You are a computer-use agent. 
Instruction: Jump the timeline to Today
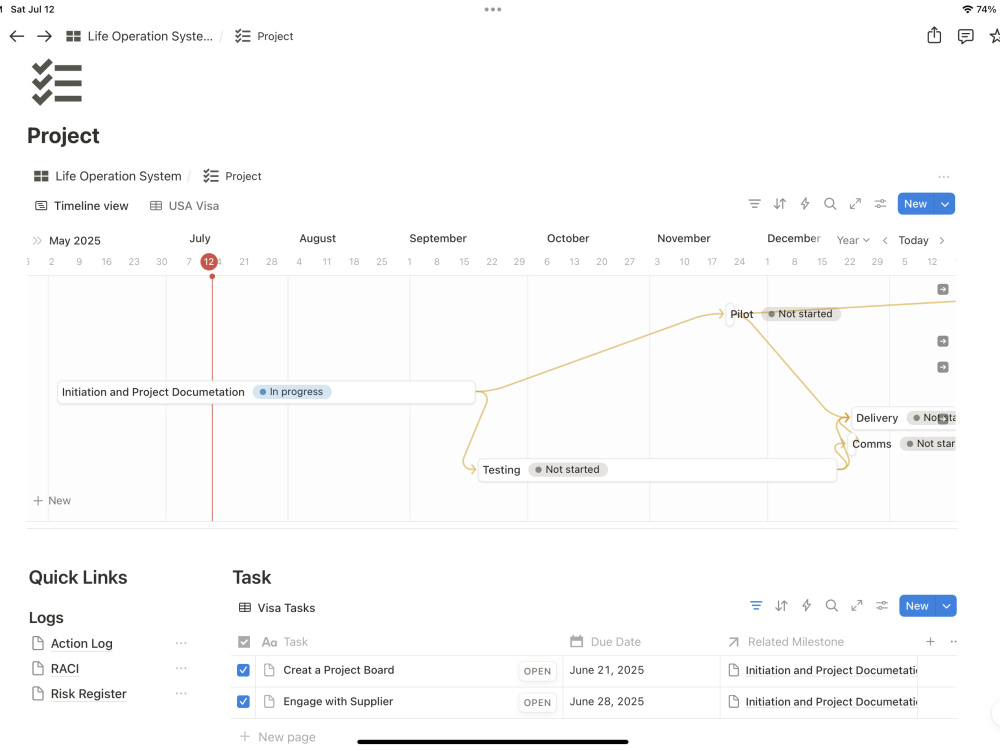tap(913, 240)
